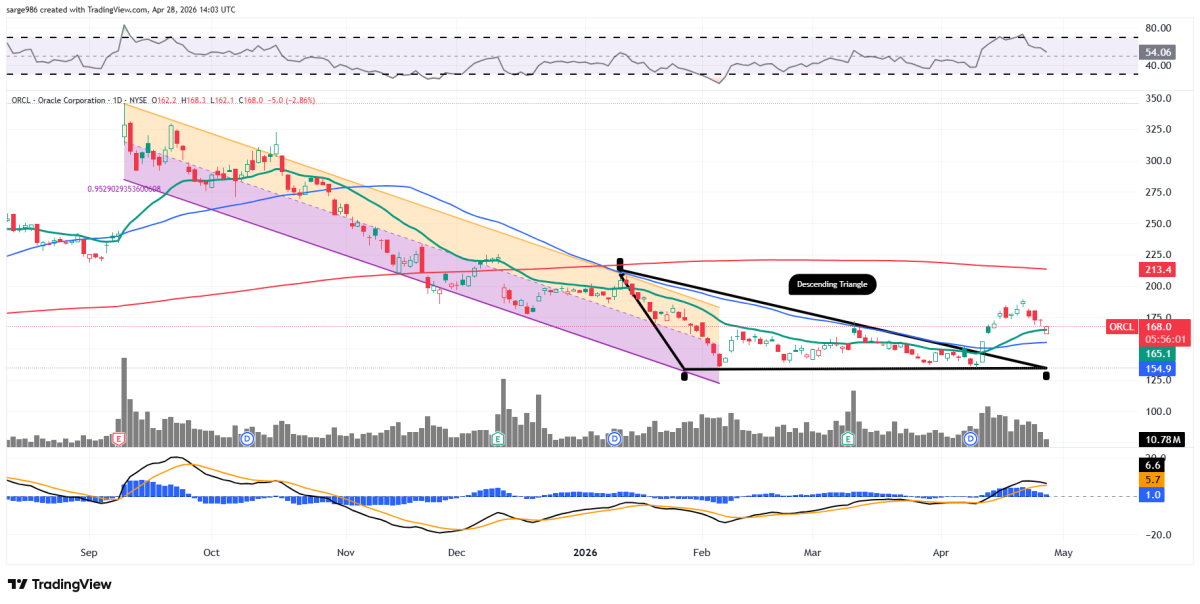Click the 10.78M volume label
1200x604 pixels.
point(1161,439)
